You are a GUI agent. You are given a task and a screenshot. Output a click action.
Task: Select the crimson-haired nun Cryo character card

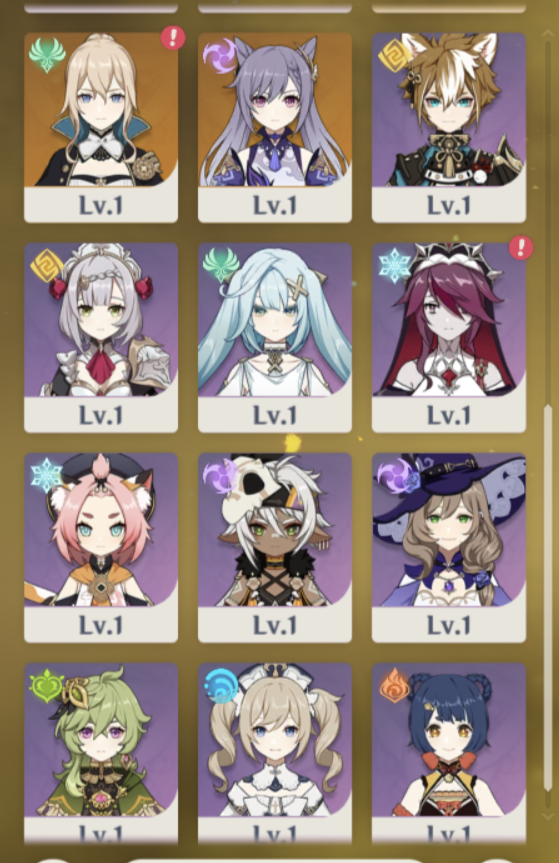pos(448,337)
